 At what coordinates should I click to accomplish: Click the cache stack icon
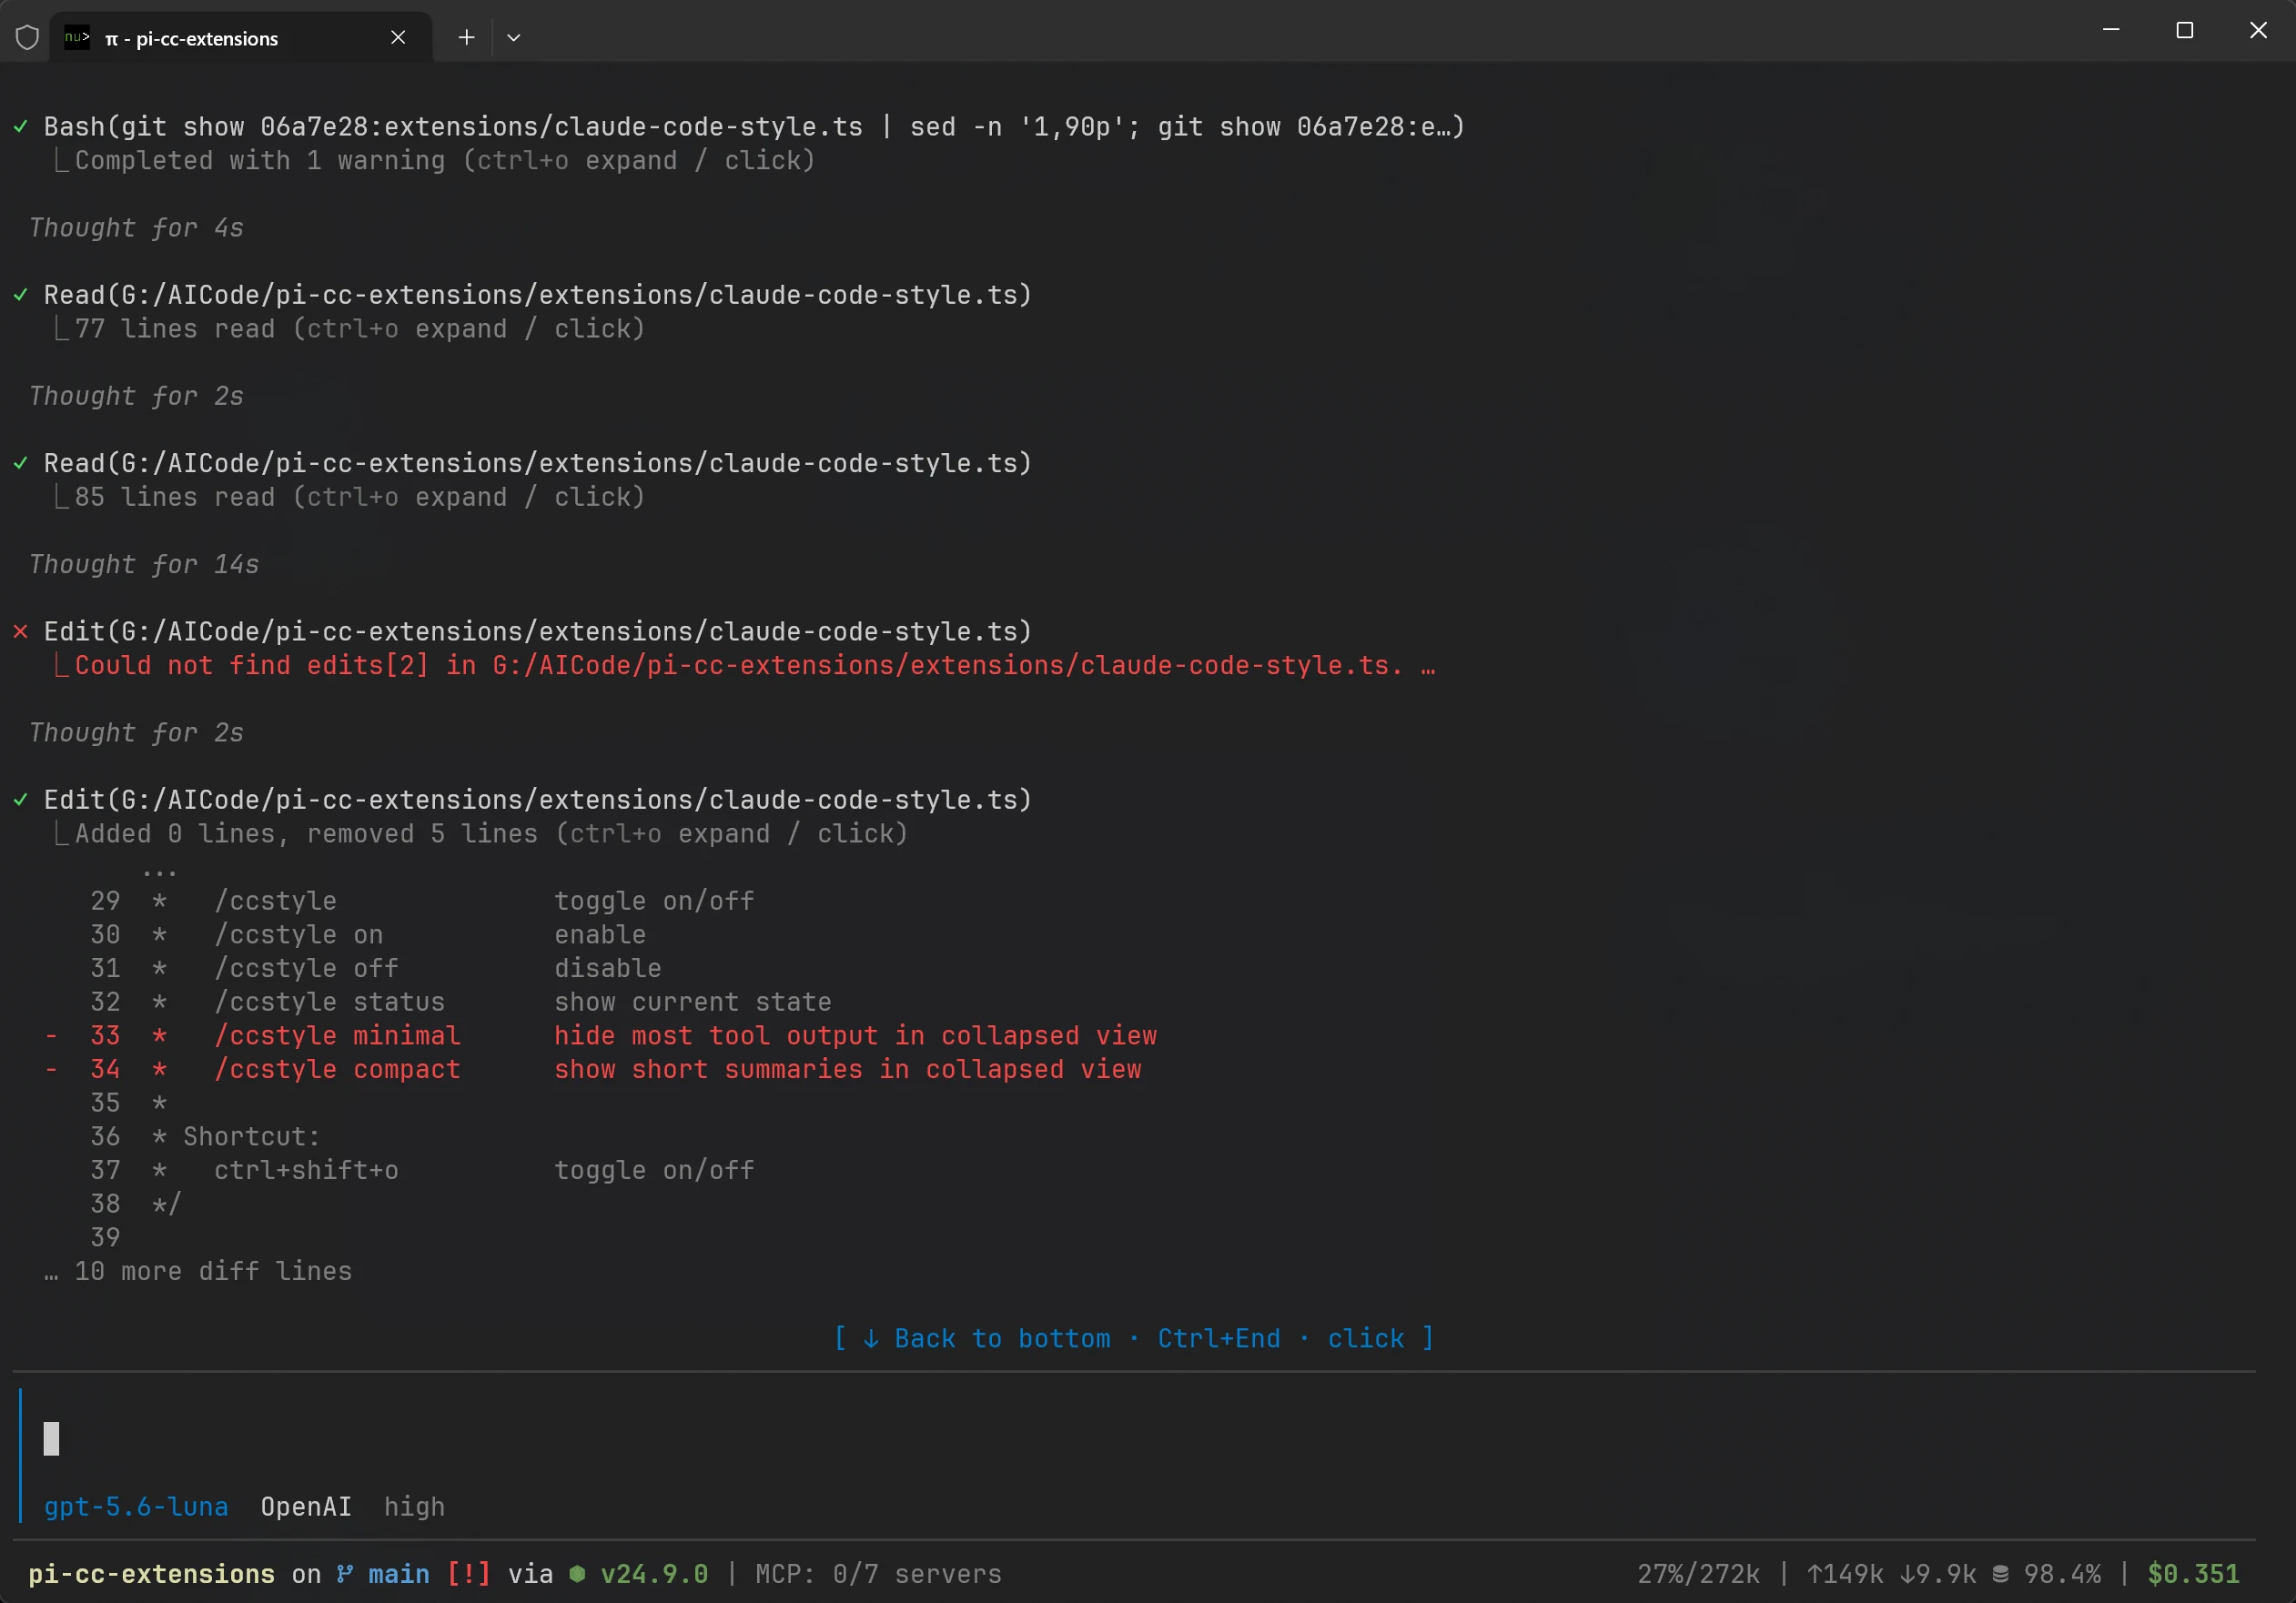(x=2000, y=1574)
